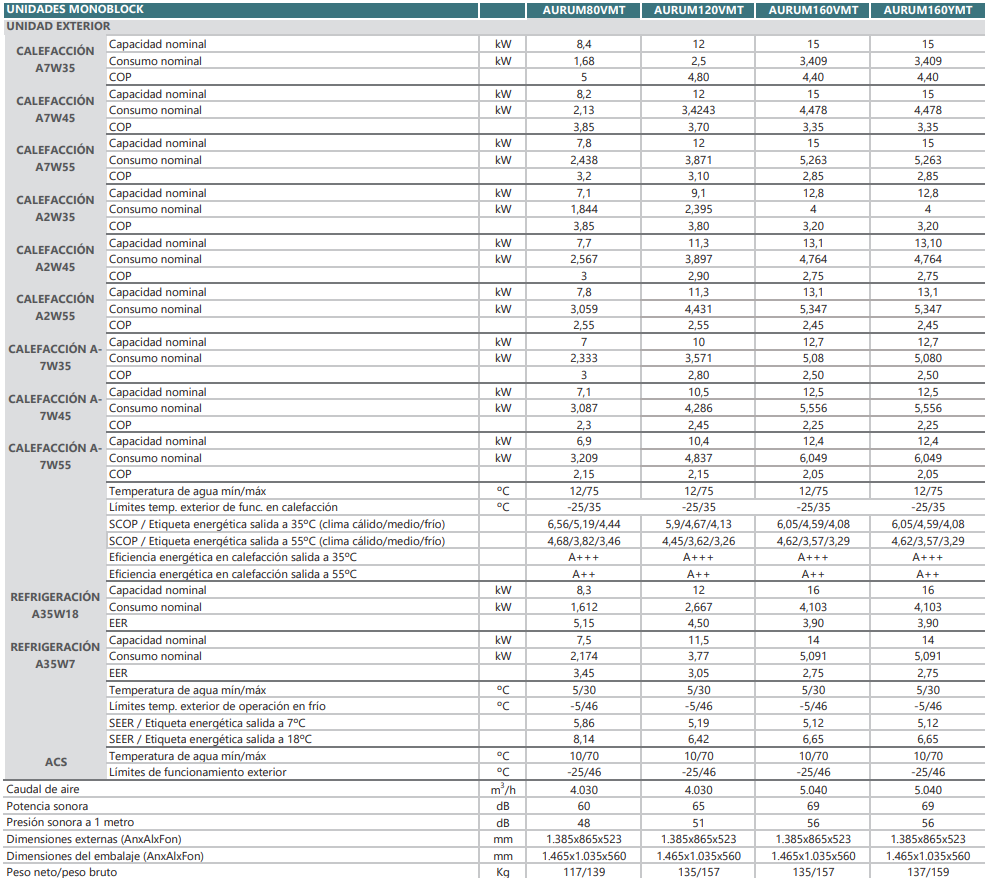
Task: Click the CALEFACCIÓN A2W35 group label
Action: [56, 209]
